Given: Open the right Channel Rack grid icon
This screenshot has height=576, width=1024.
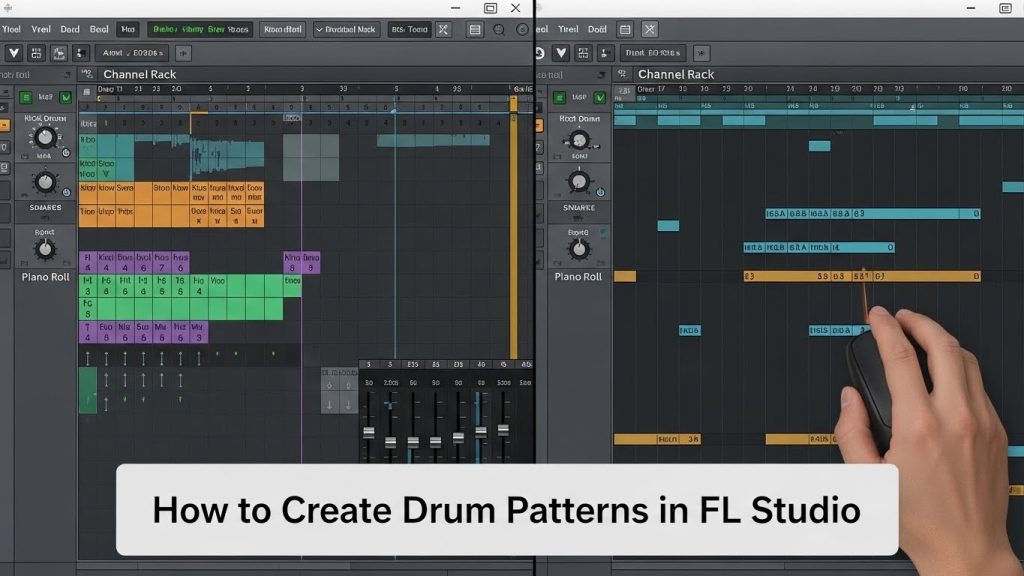Looking at the screenshot, I should pyautogui.click(x=622, y=74).
